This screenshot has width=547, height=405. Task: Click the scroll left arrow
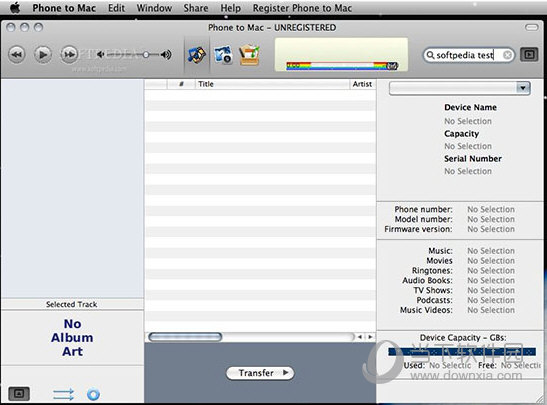359,337
